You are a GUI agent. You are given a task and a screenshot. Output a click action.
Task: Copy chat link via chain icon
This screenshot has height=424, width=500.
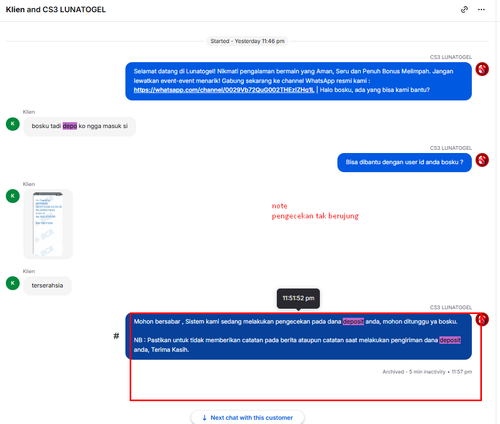point(464,10)
